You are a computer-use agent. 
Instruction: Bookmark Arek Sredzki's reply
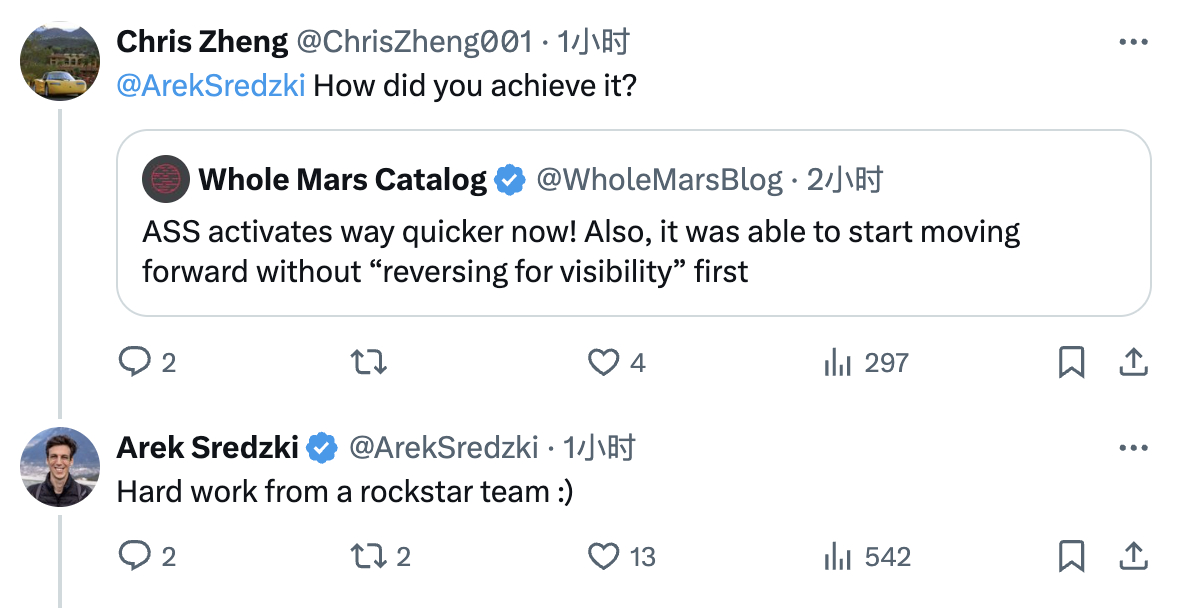pyautogui.click(x=1071, y=556)
